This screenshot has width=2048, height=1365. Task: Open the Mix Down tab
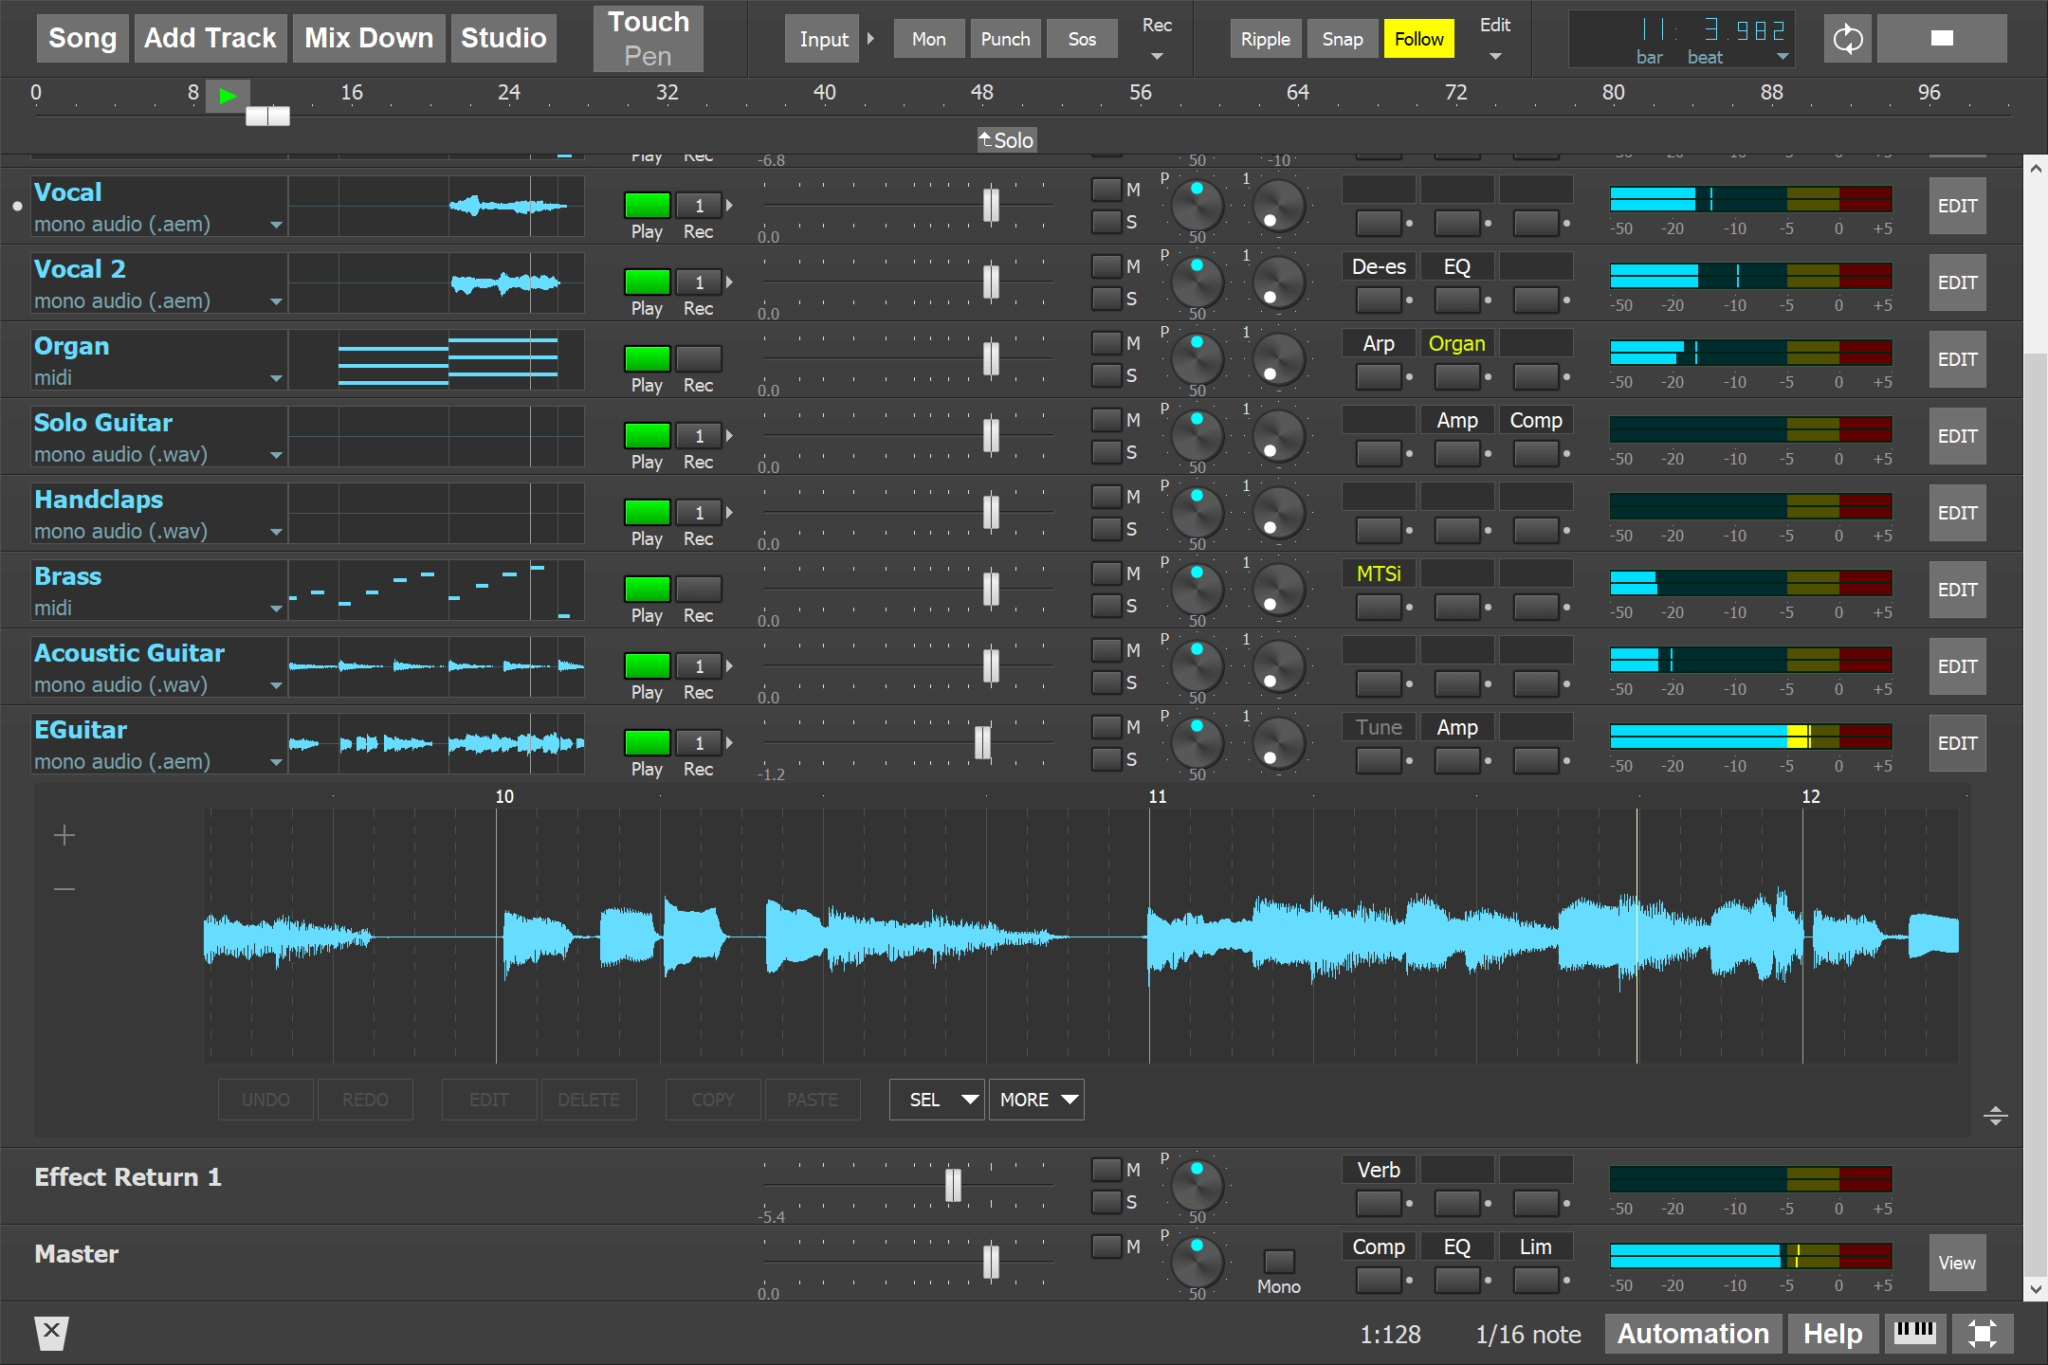[x=368, y=38]
